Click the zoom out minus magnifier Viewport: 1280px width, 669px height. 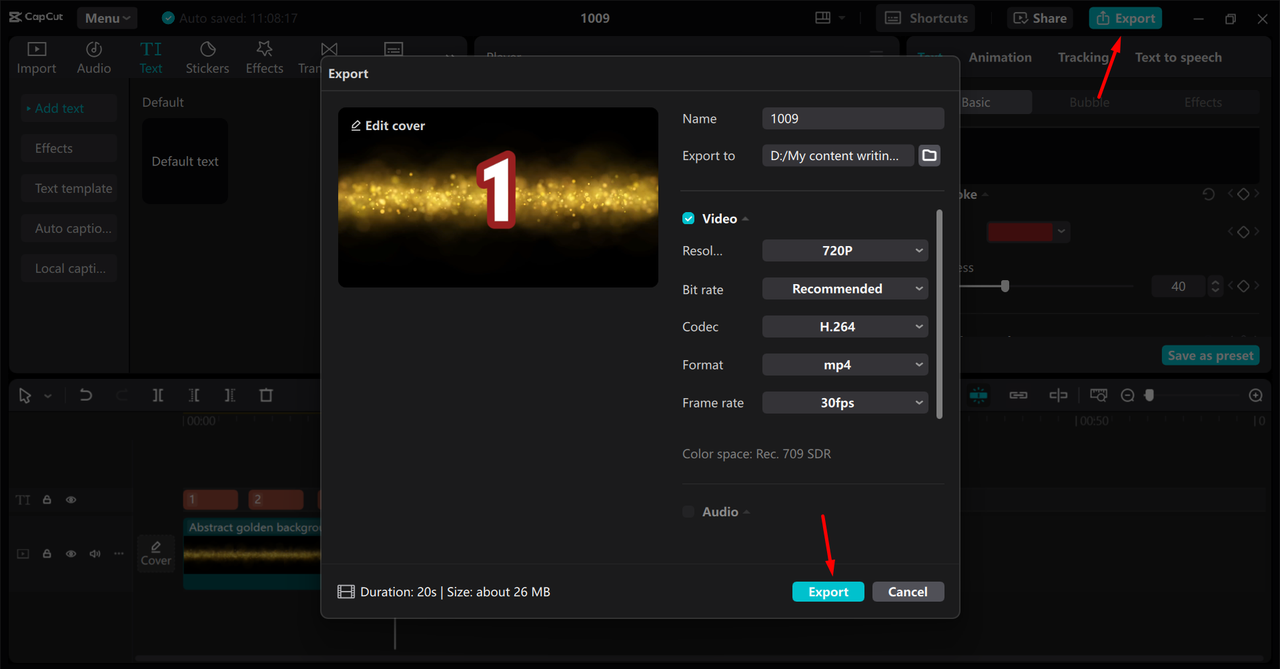1127,395
